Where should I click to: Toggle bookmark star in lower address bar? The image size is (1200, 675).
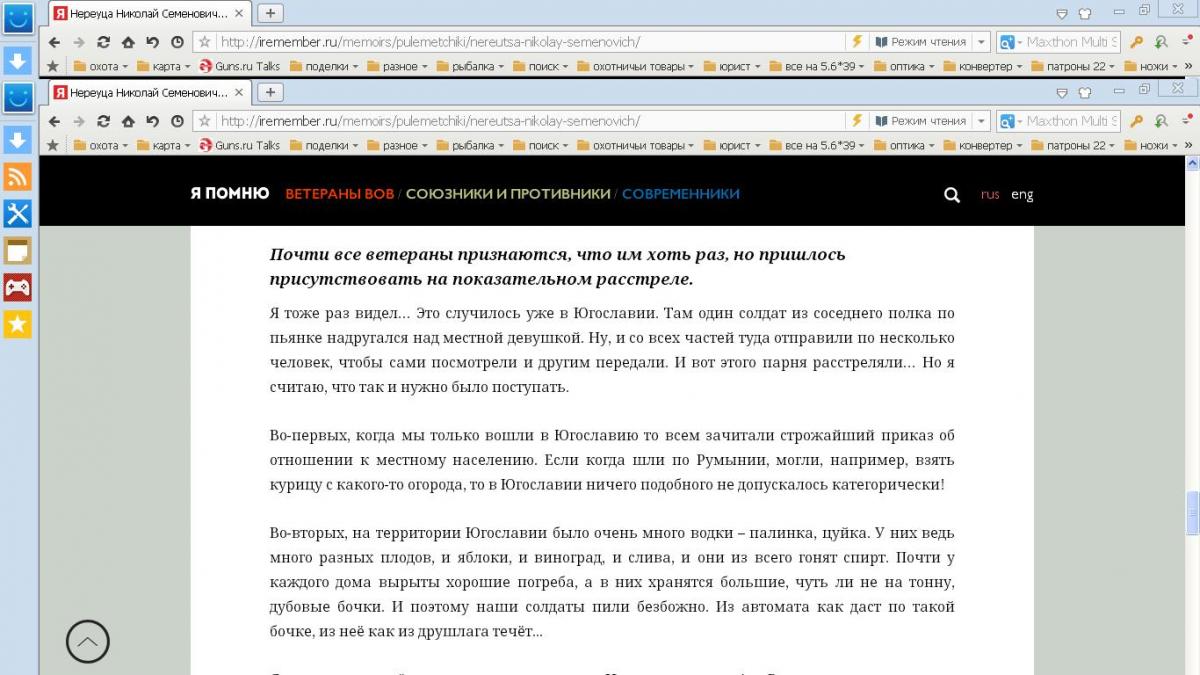point(205,121)
